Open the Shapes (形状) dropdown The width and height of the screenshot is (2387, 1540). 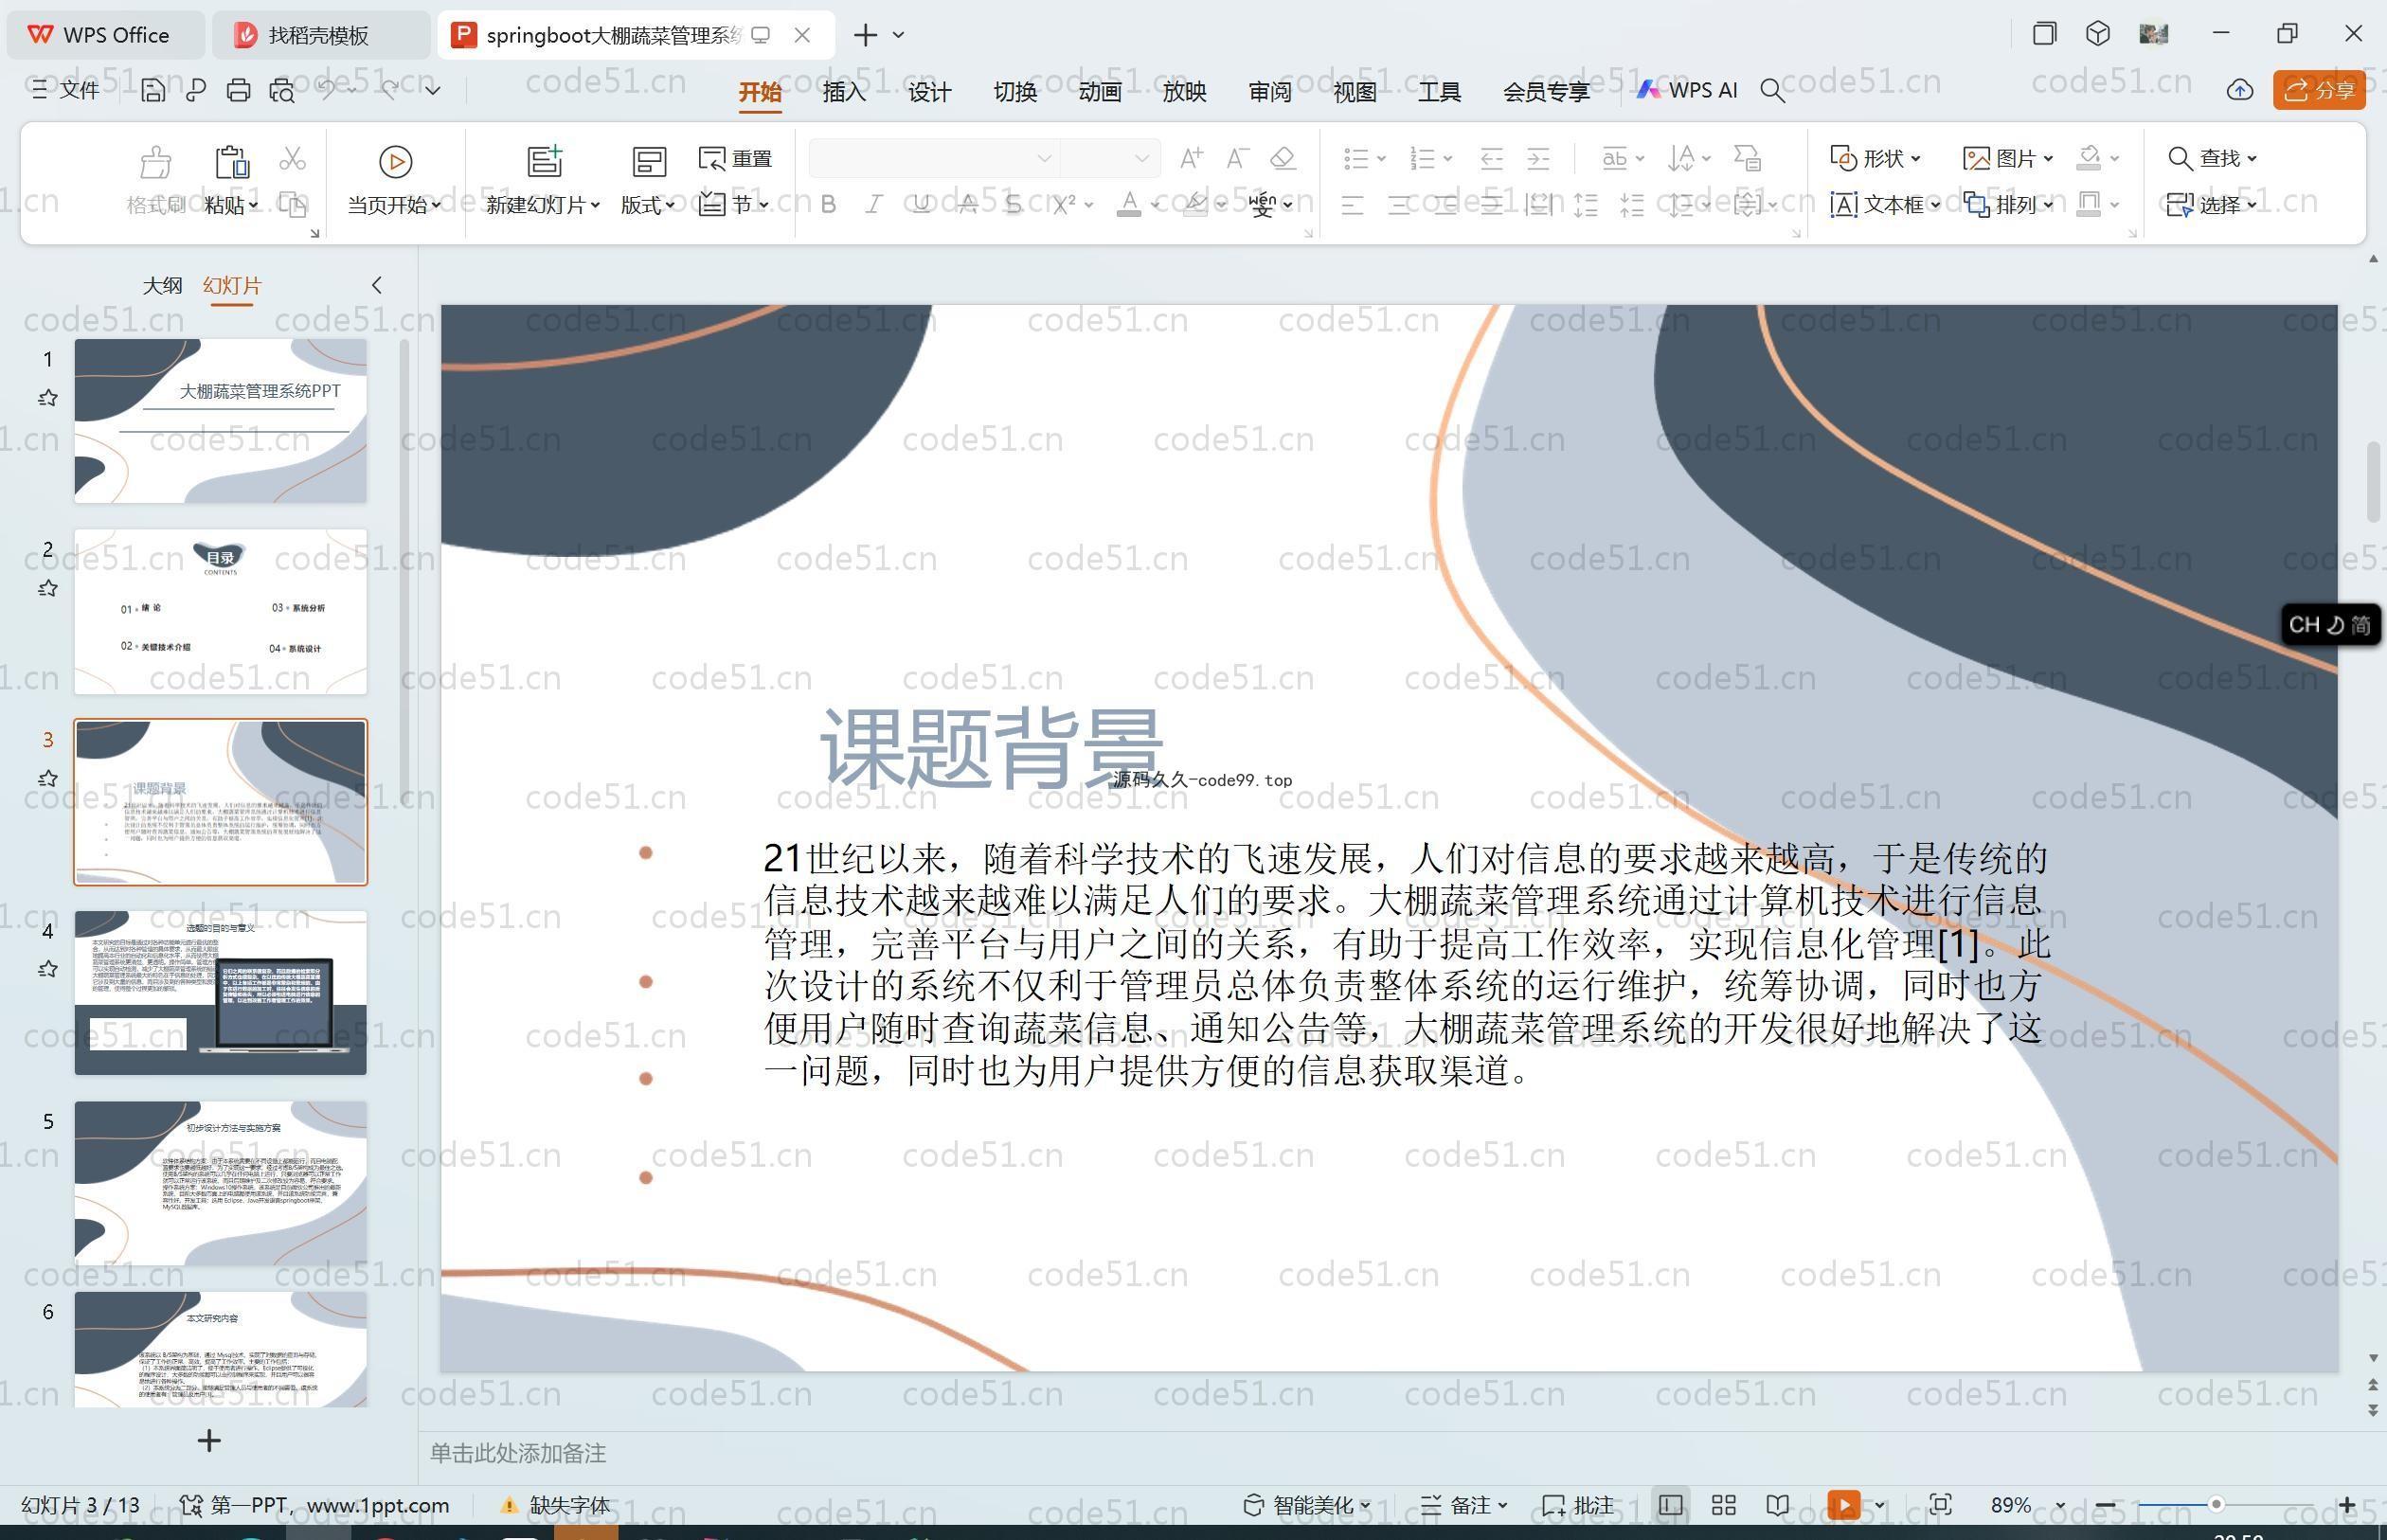point(1875,158)
